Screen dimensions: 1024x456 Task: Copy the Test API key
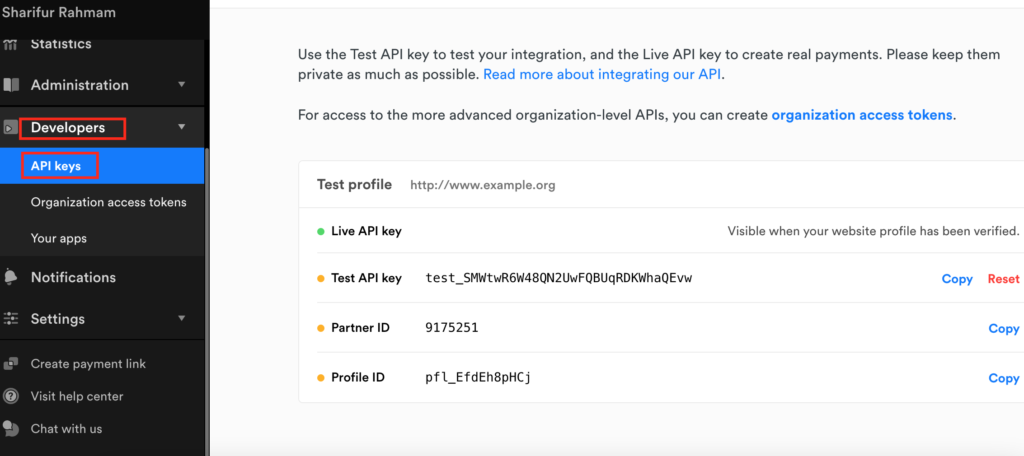tap(957, 279)
